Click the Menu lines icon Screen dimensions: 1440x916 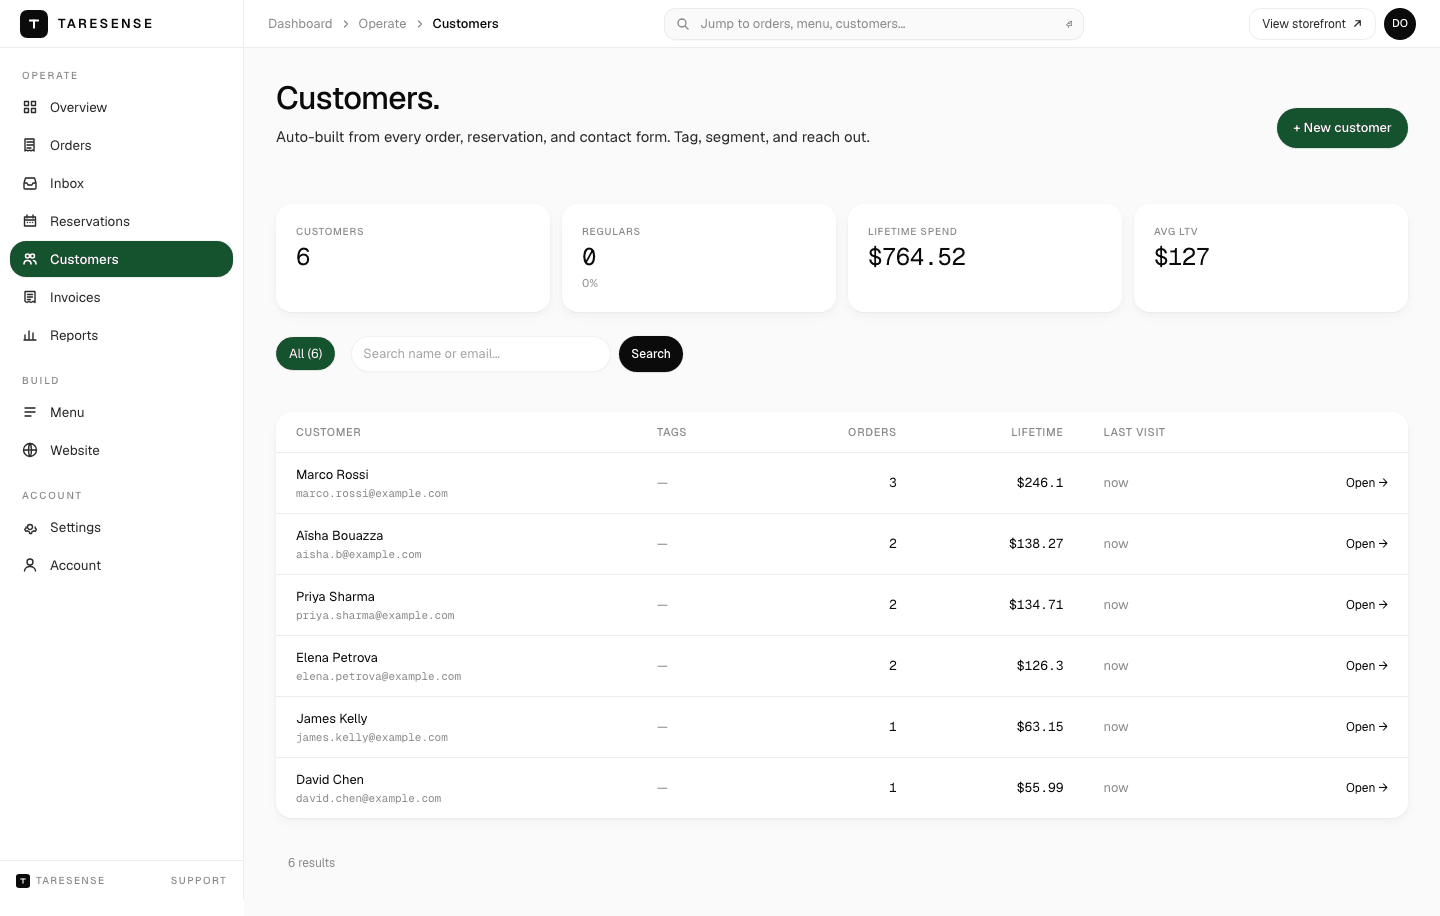30,412
